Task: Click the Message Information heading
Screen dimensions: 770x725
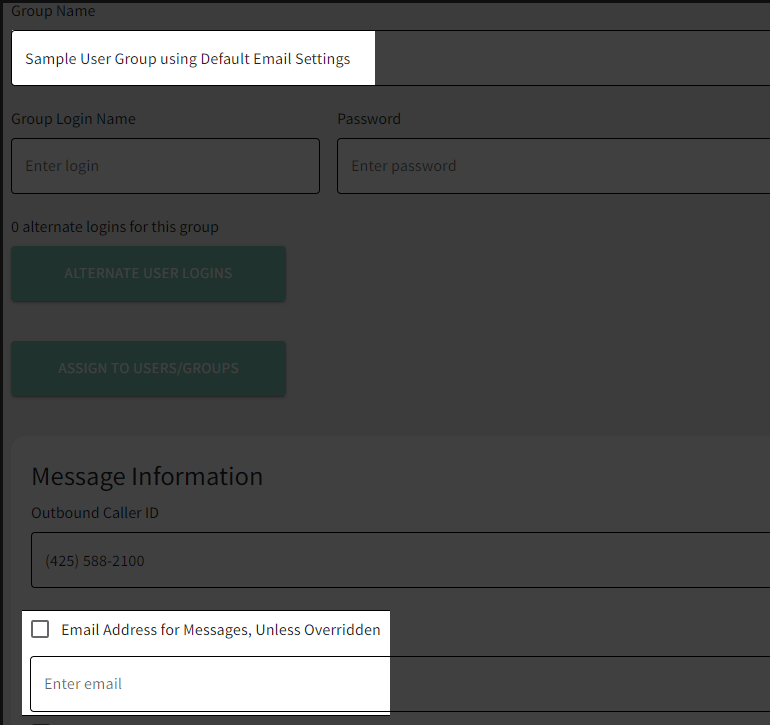Action: point(147,476)
